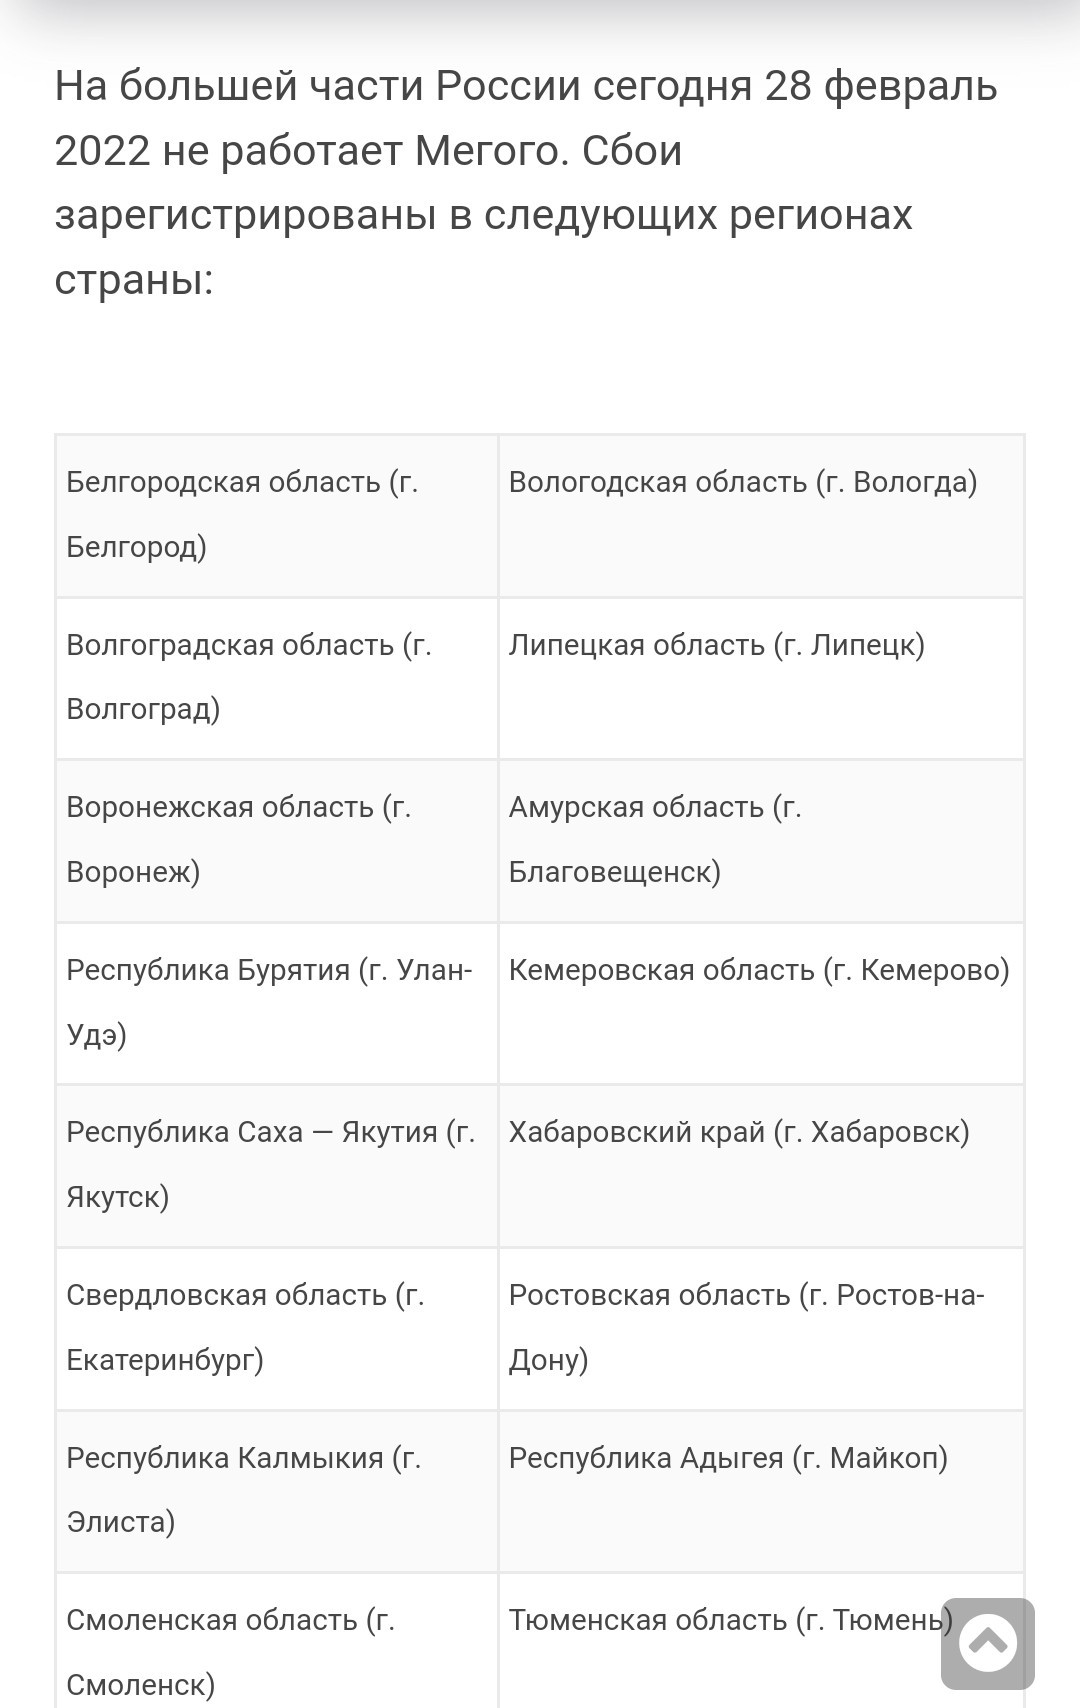Tap the Ростовская область (г. Ростов-на-Дону) cell
The image size is (1080, 1708).
761,1329
